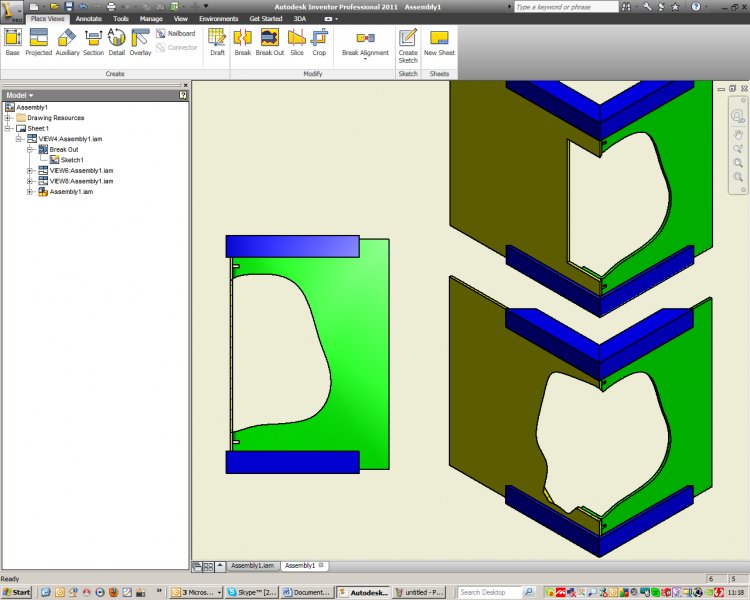Expand the Drawing Resources folder

[x=8, y=118]
